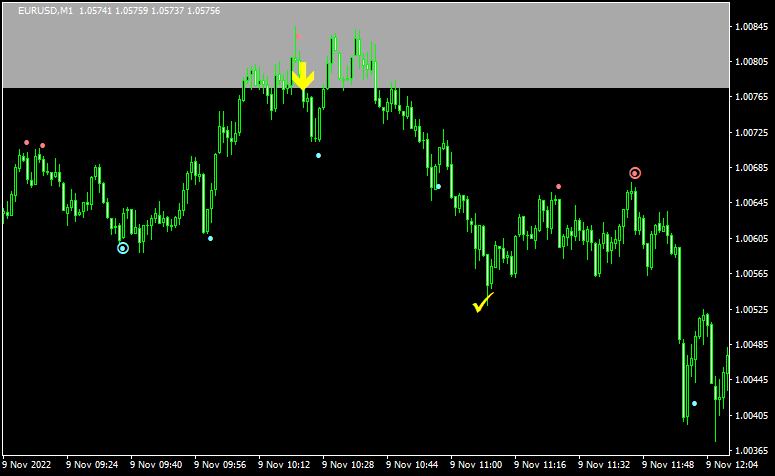The height and width of the screenshot is (476, 775).
Task: Select the cyan dot beneath the final price drop
Action: click(x=694, y=404)
